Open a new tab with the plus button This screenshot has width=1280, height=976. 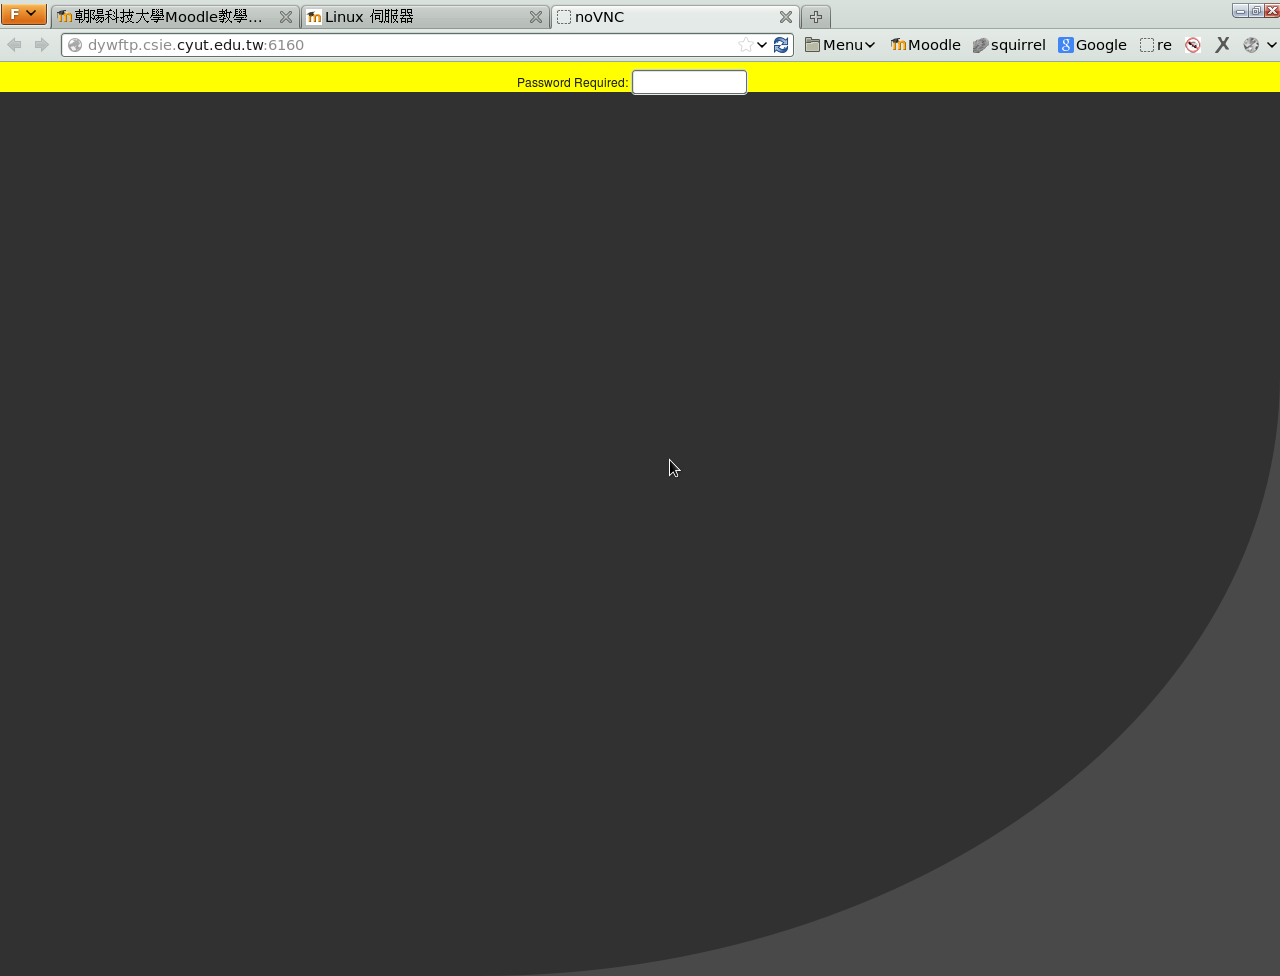(x=816, y=17)
